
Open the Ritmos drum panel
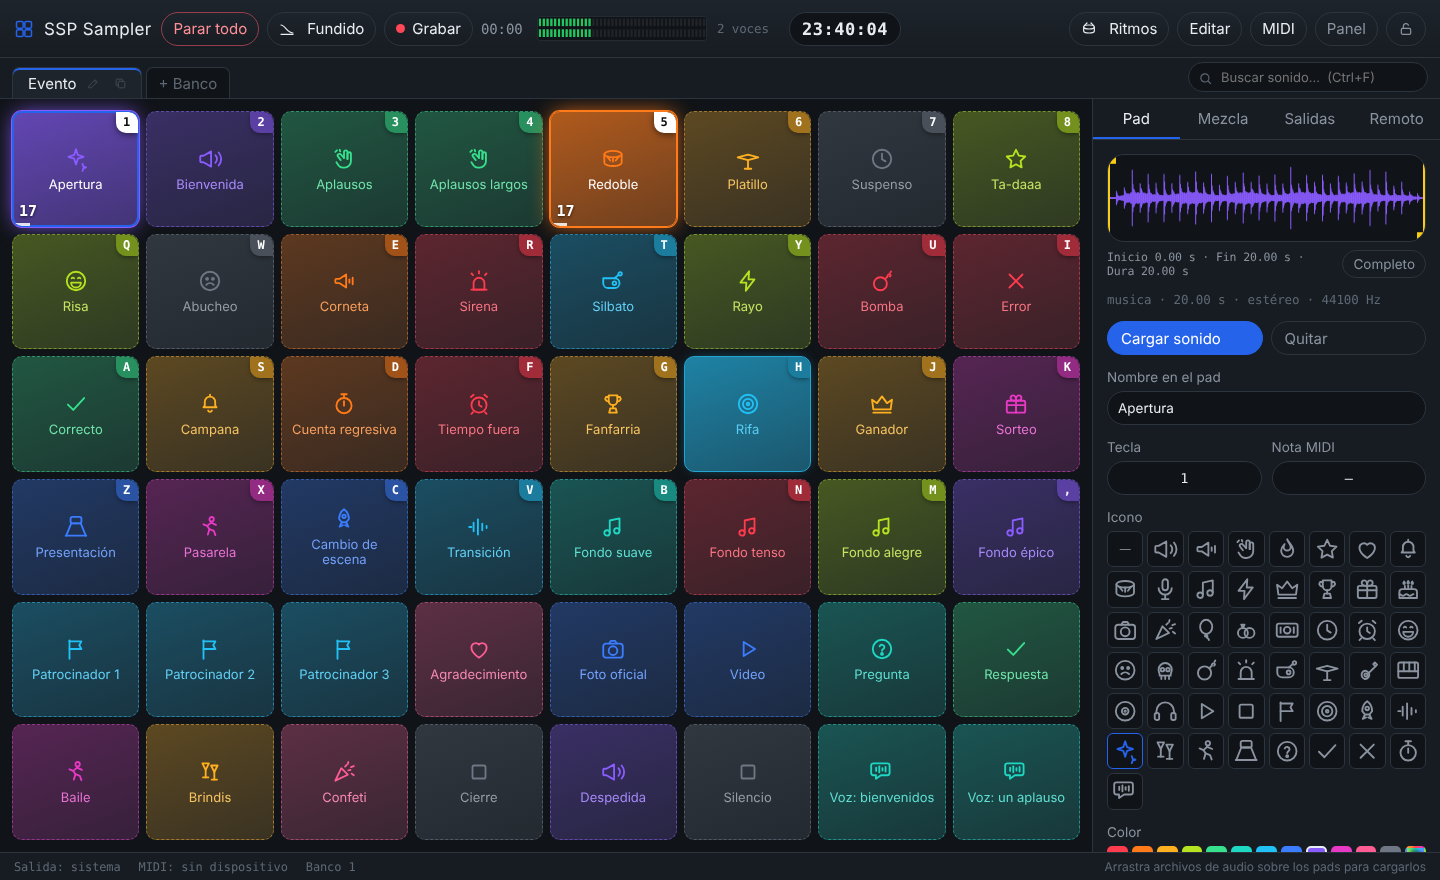pos(1119,29)
